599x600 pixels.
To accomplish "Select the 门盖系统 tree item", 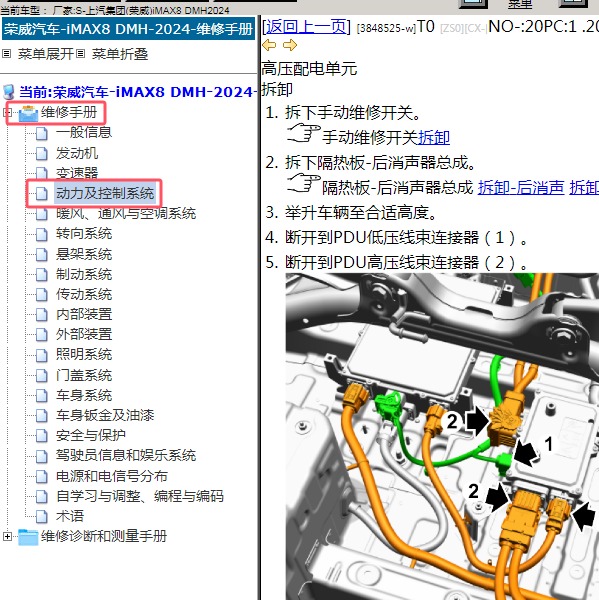I will [x=84, y=375].
